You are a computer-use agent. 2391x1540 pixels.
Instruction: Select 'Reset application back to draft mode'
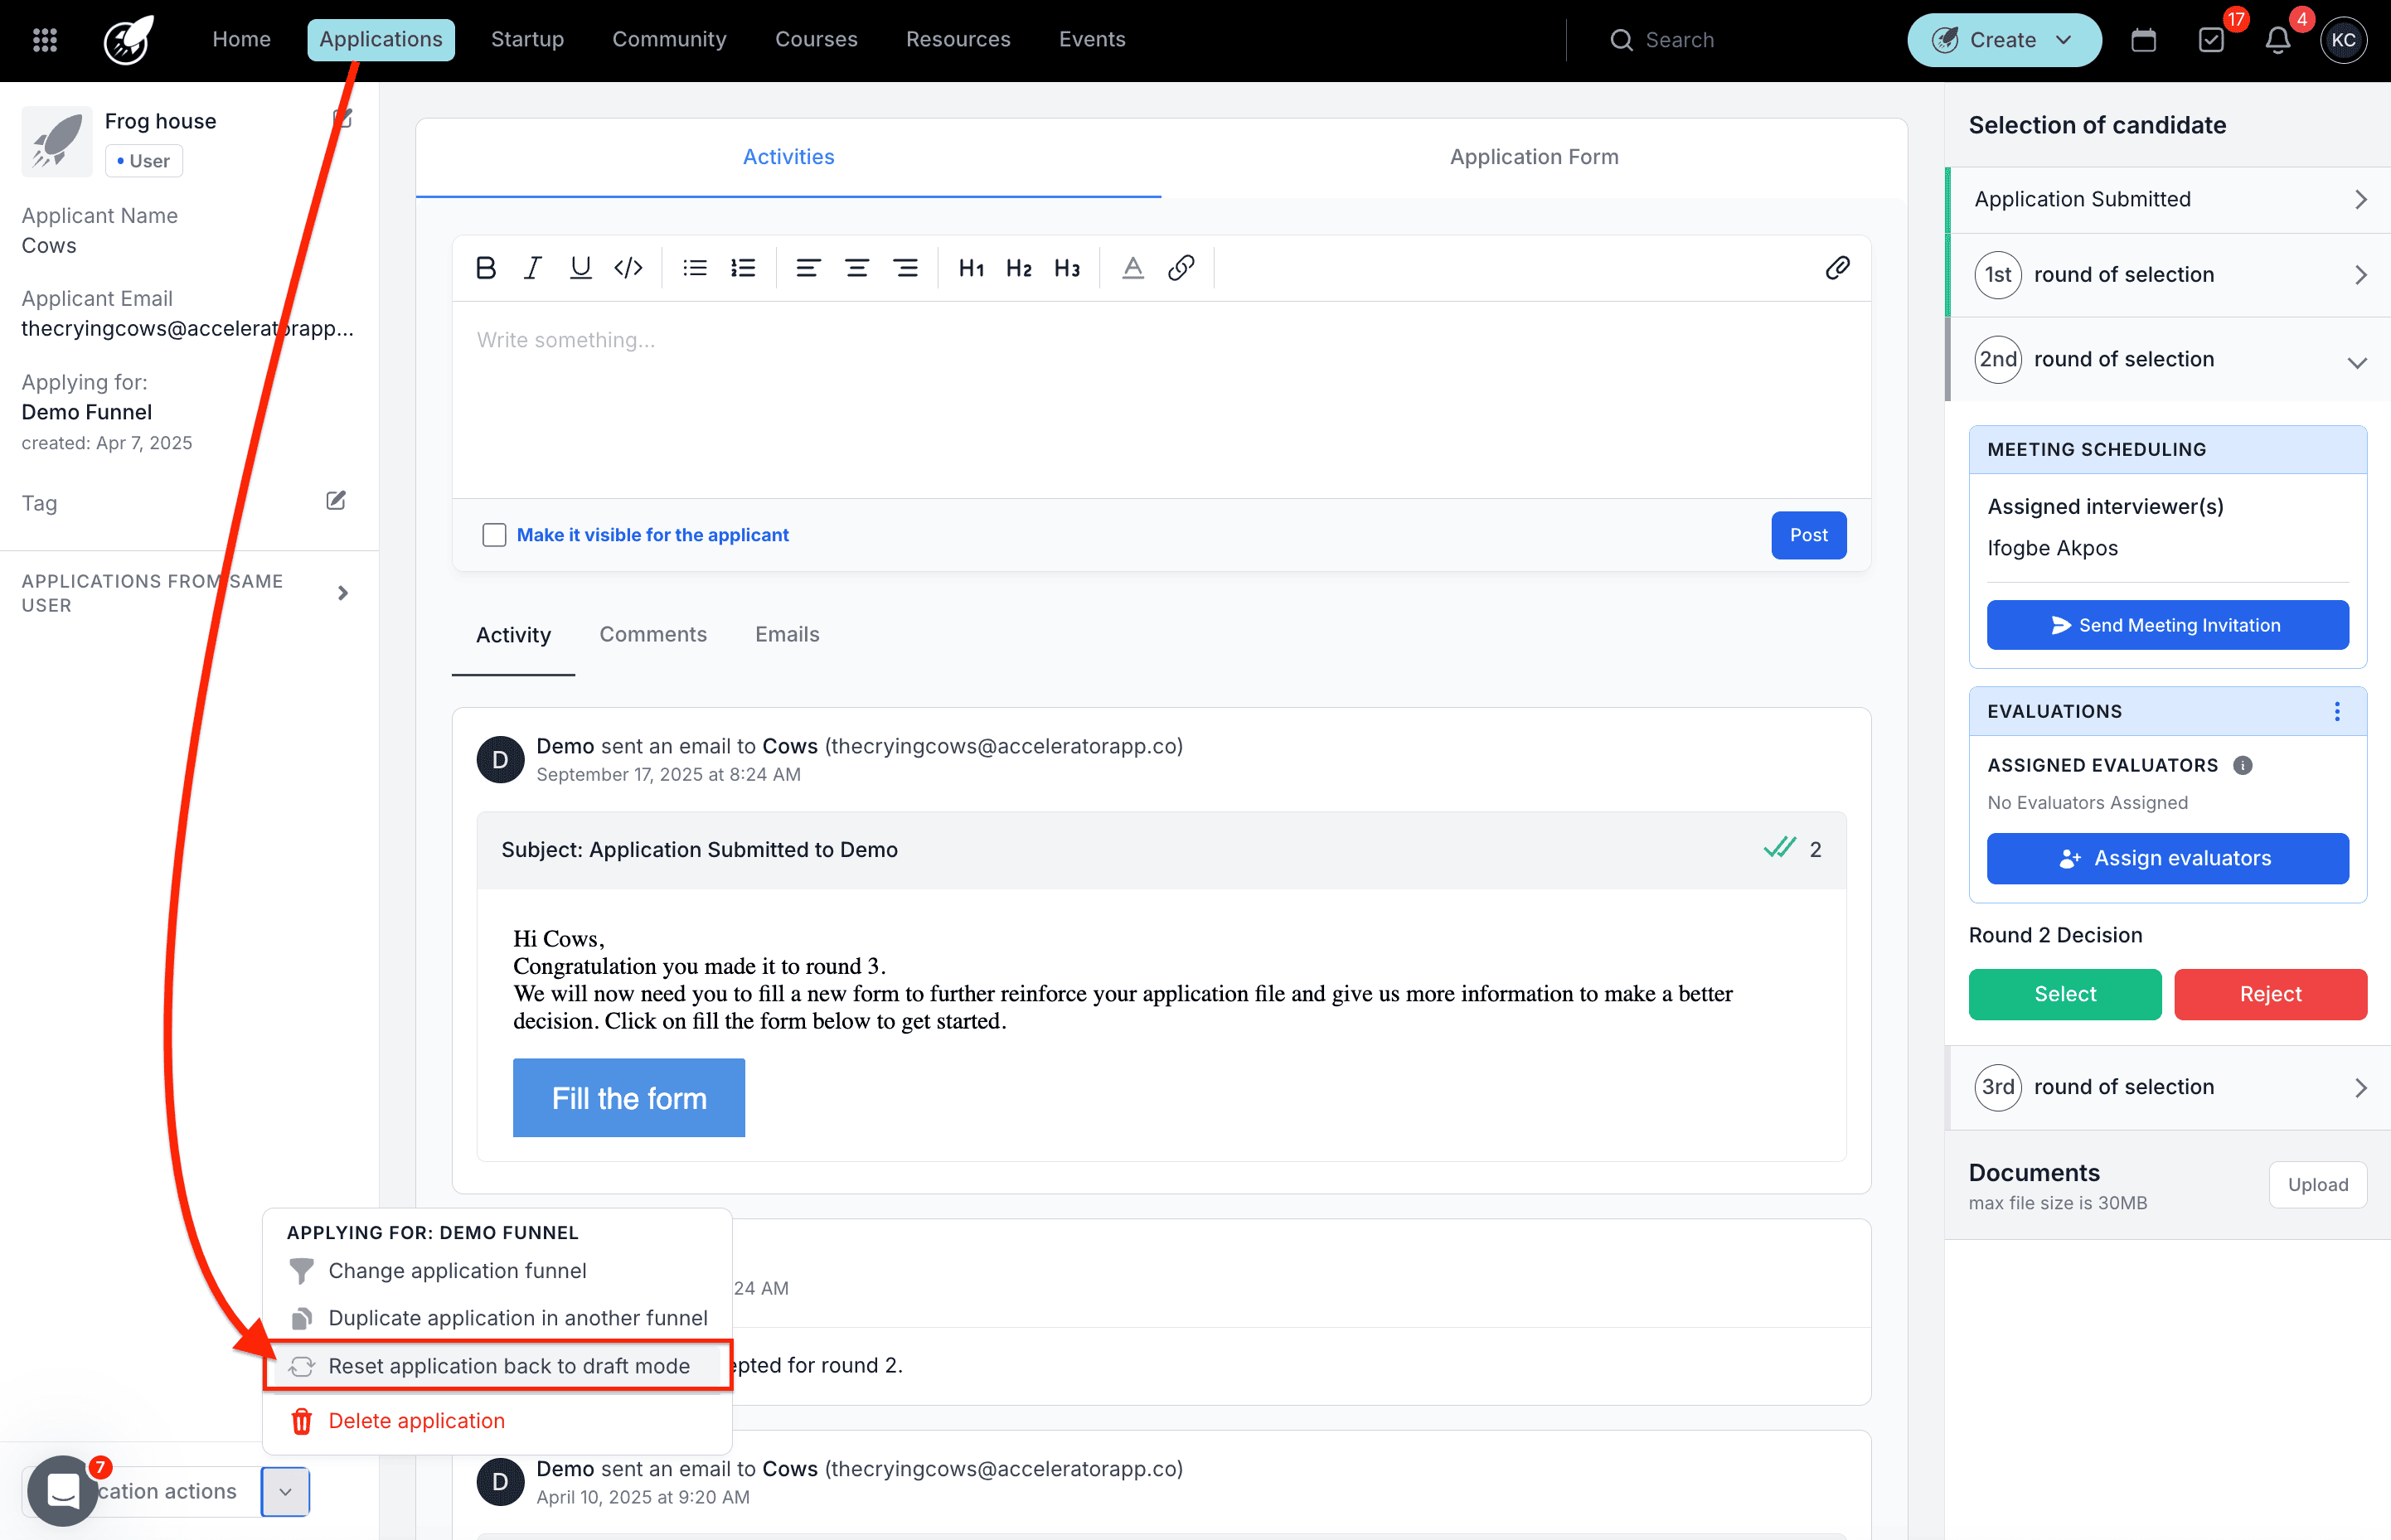[x=508, y=1366]
